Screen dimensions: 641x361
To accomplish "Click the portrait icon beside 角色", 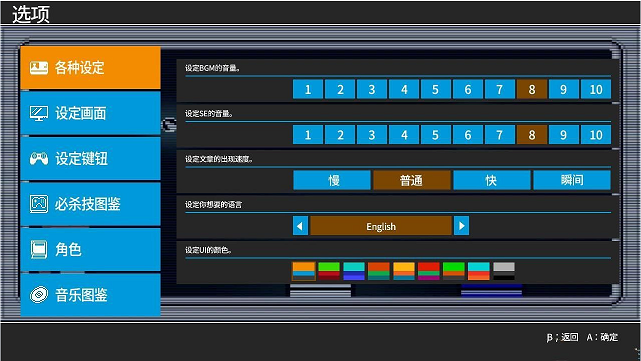I will pyautogui.click(x=39, y=249).
